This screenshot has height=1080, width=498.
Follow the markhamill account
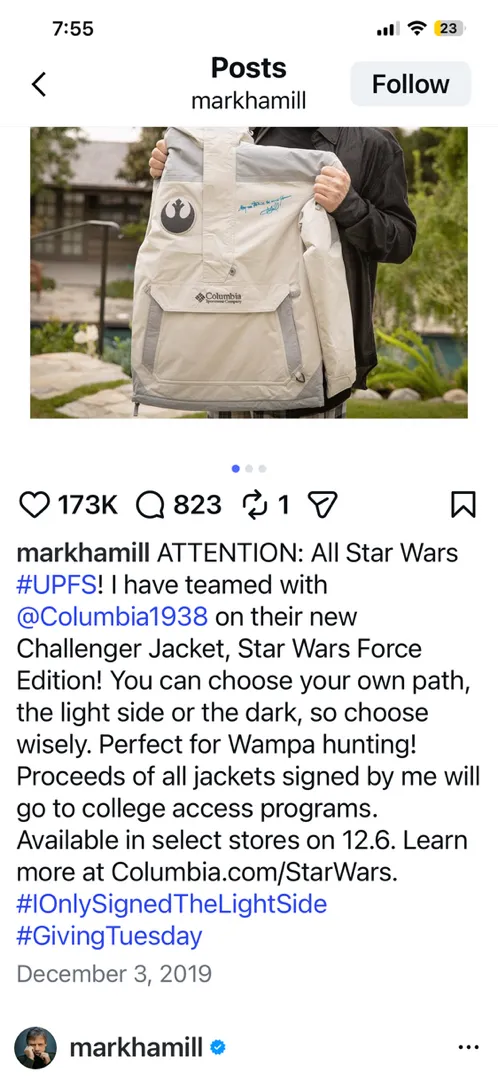tap(411, 84)
